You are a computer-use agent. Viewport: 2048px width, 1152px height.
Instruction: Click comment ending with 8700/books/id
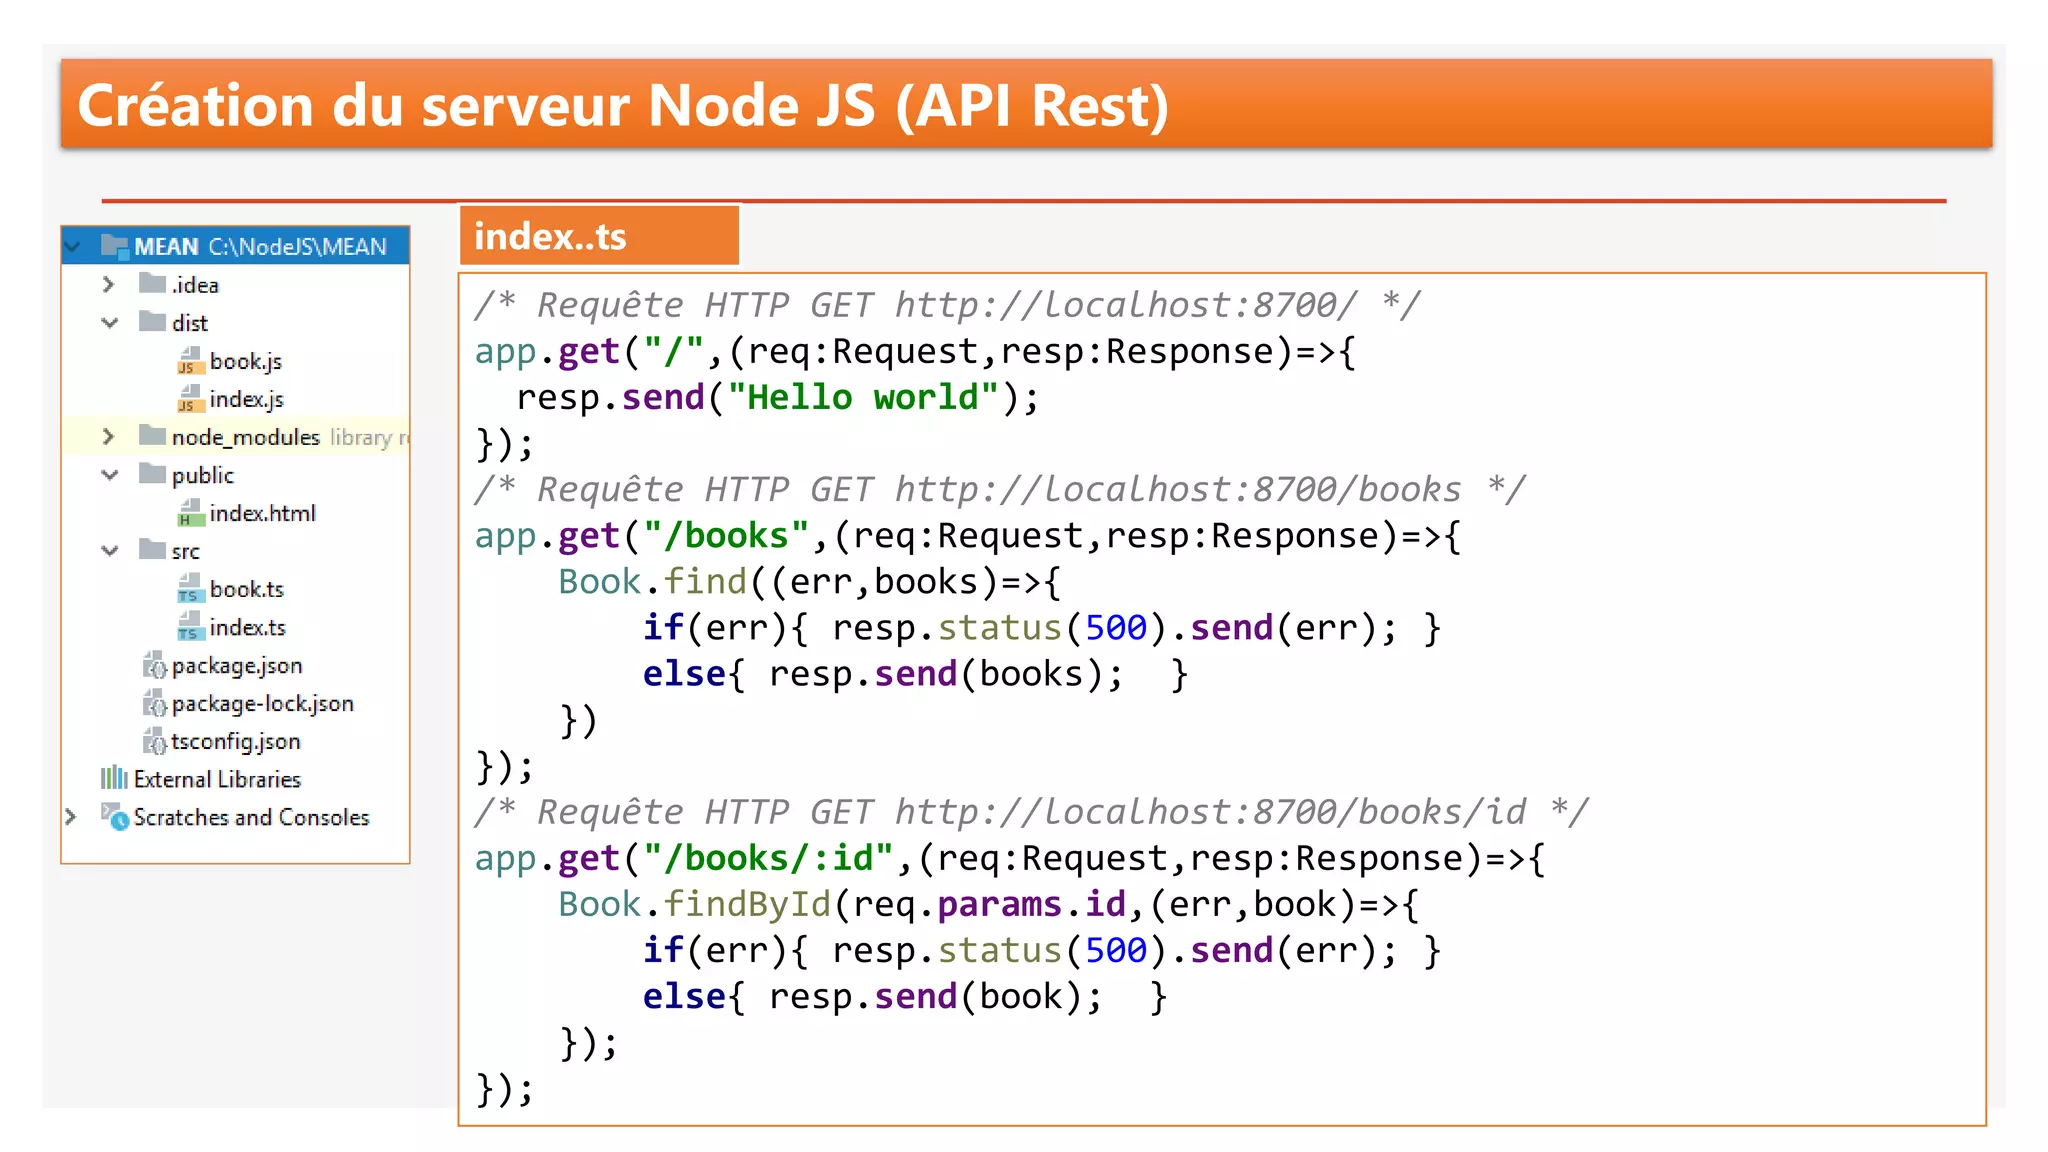click(1031, 811)
